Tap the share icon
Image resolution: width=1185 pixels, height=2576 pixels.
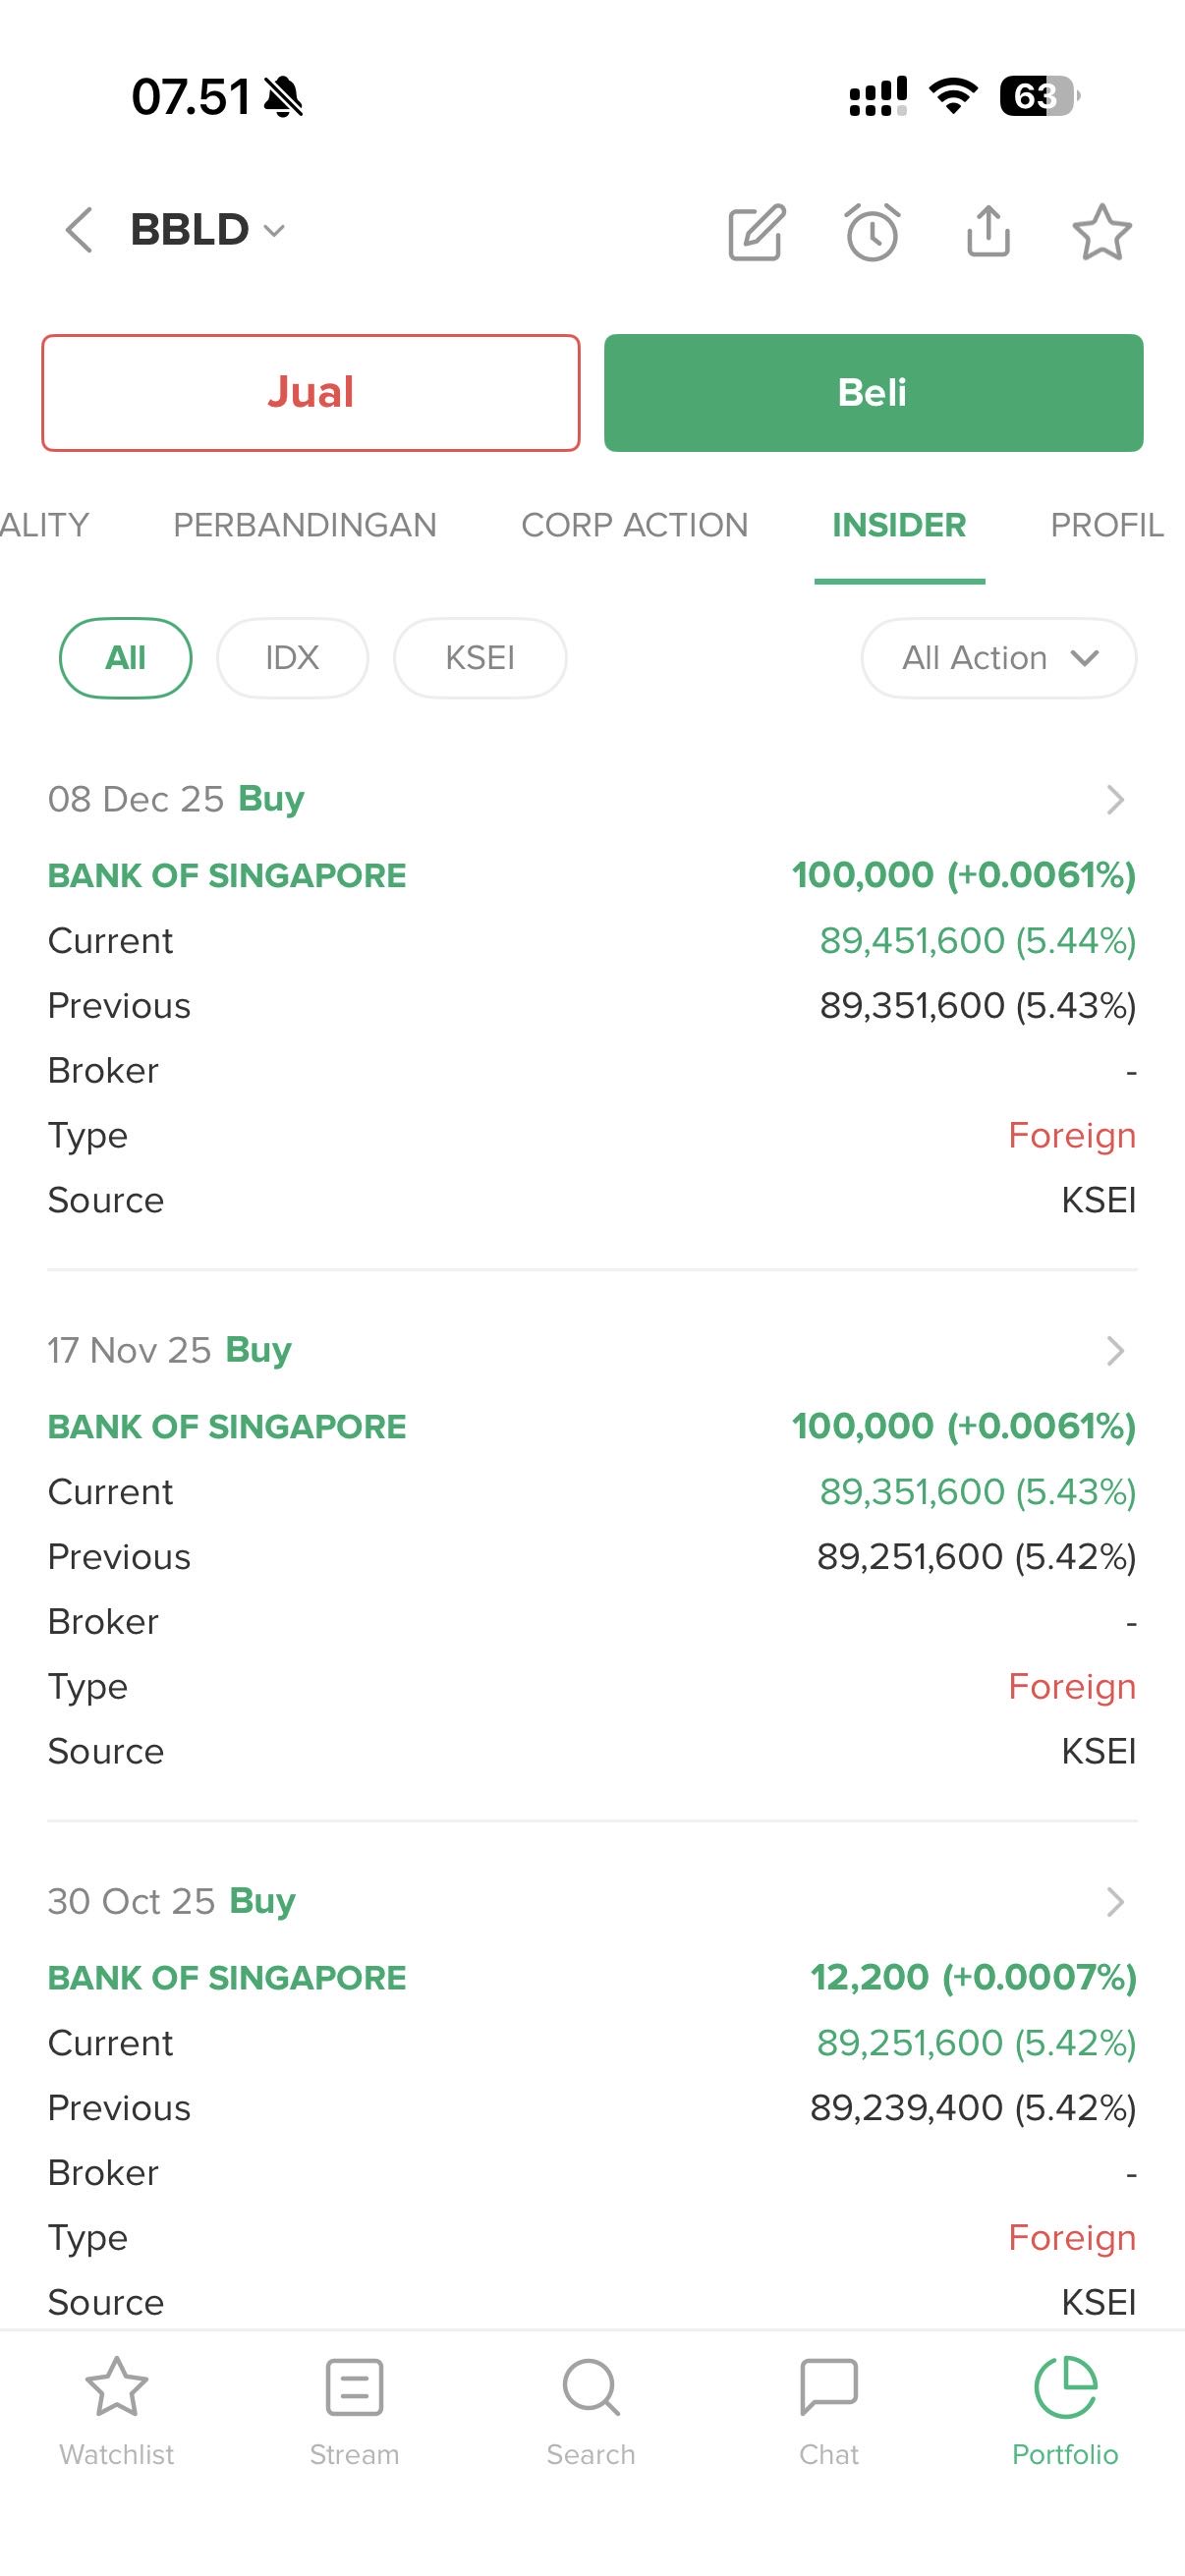point(988,231)
